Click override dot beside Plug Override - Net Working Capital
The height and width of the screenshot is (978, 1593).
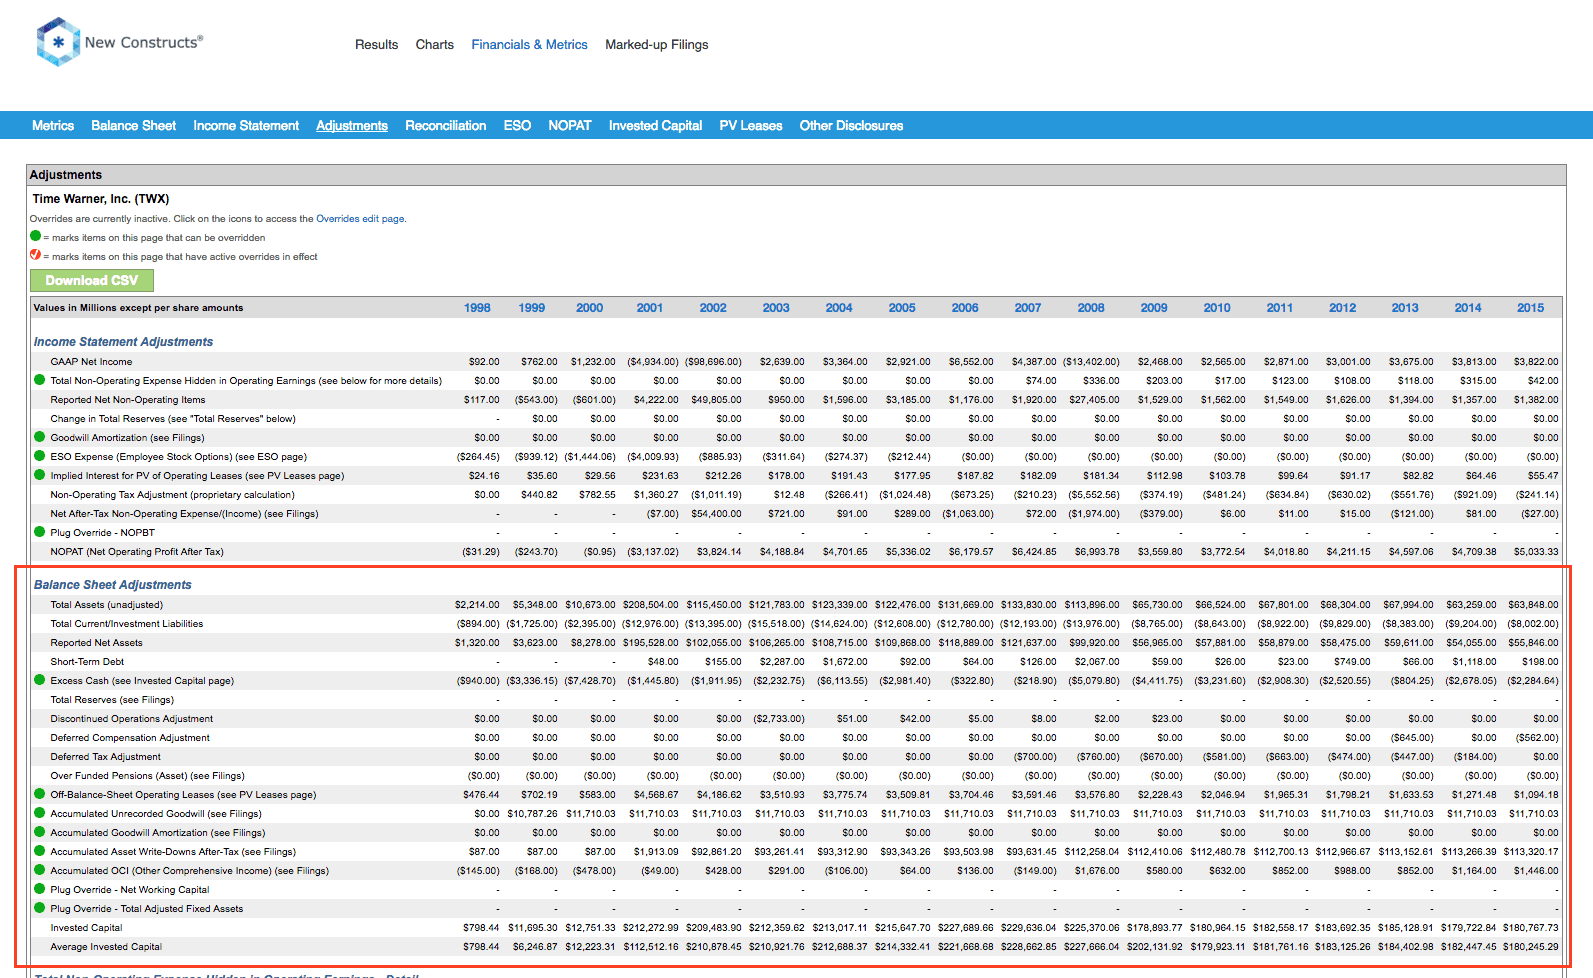click(x=40, y=889)
